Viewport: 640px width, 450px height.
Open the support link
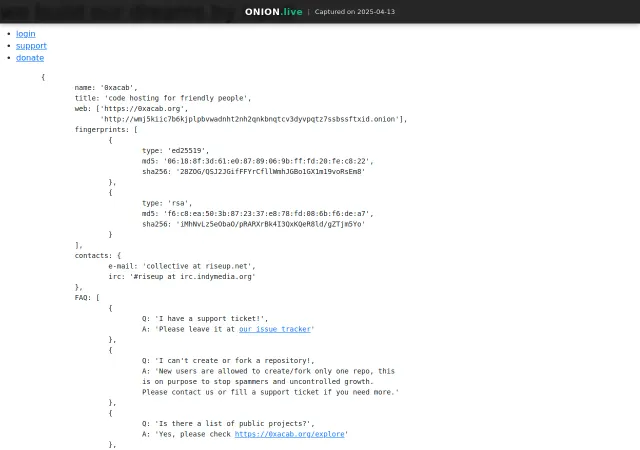pyautogui.click(x=31, y=46)
